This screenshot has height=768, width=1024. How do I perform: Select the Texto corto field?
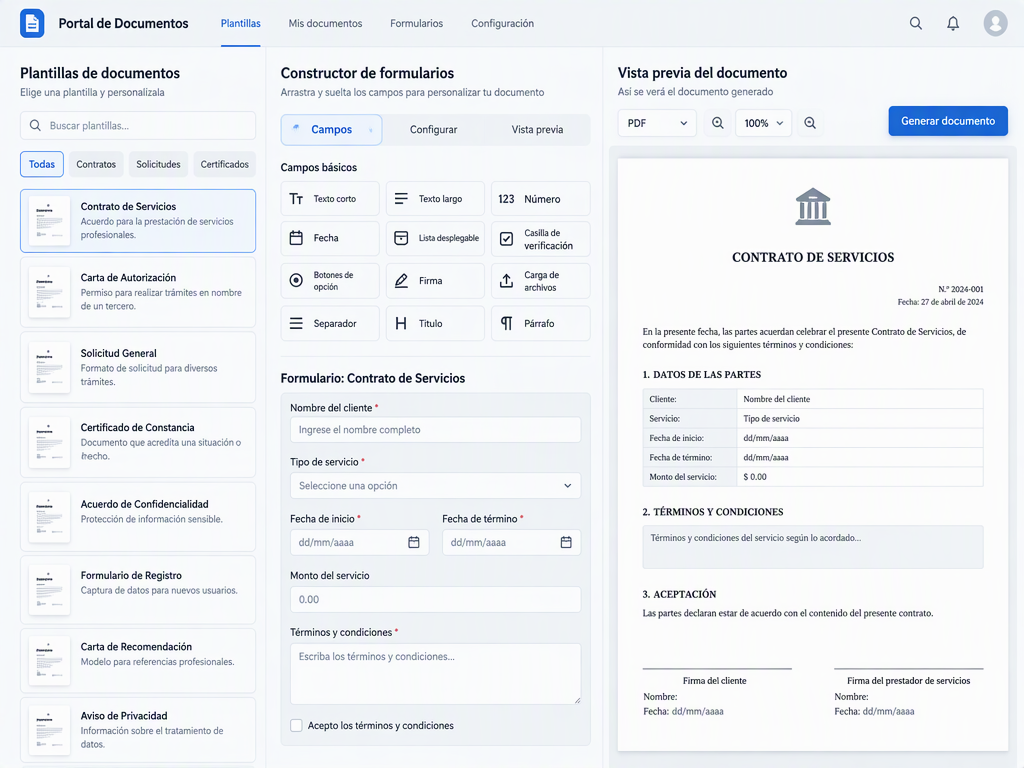point(330,199)
